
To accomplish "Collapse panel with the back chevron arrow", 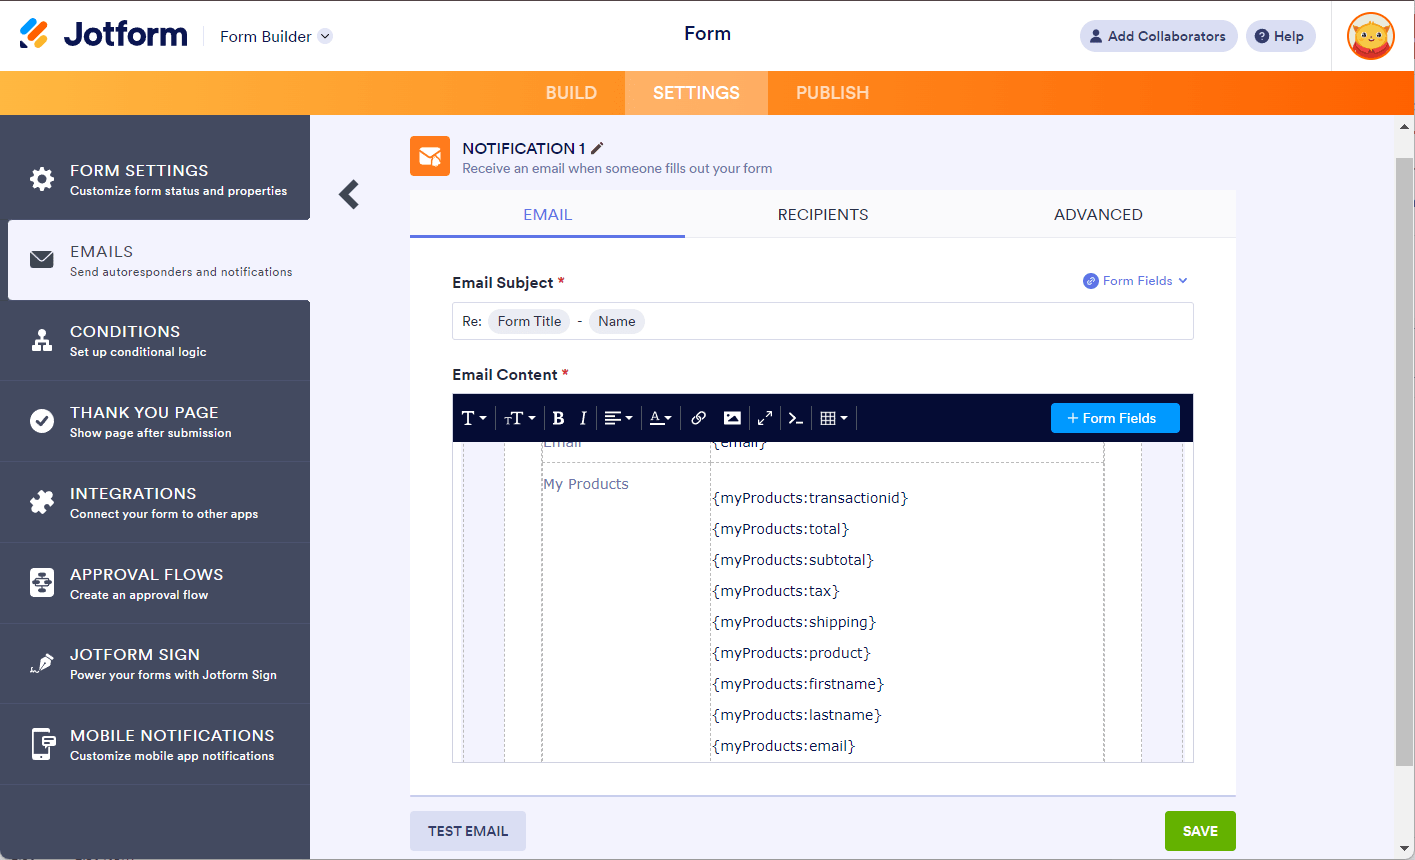I will pos(348,194).
